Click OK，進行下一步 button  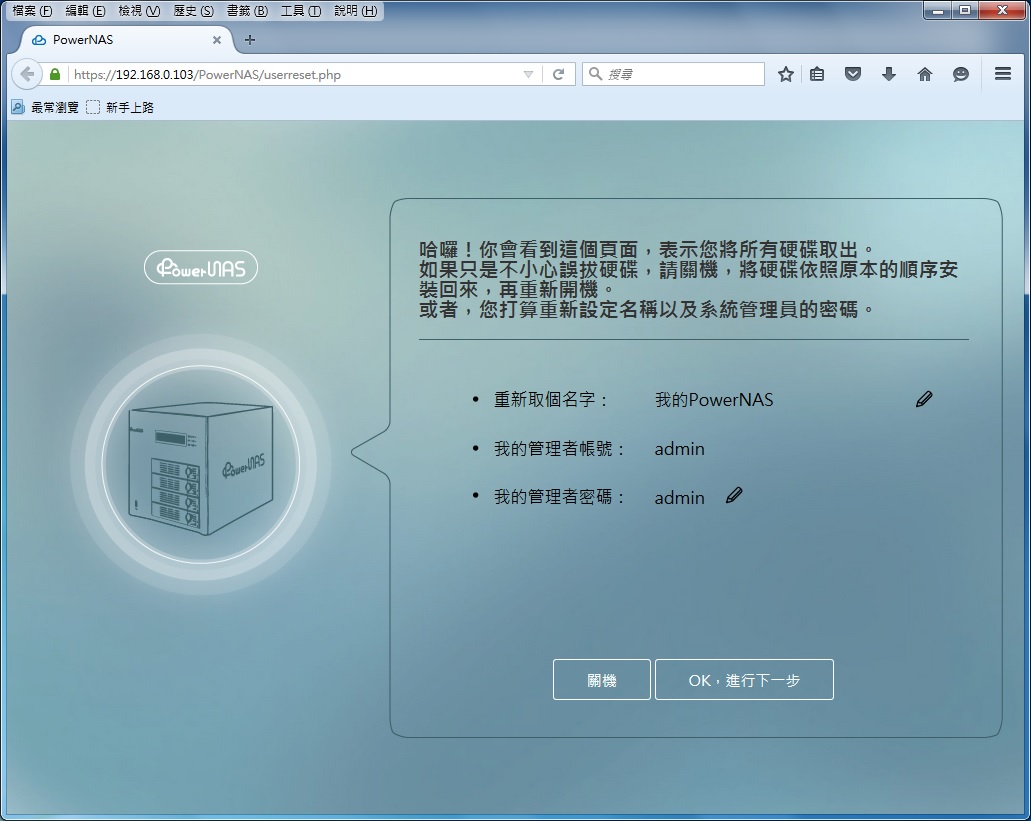click(x=744, y=680)
